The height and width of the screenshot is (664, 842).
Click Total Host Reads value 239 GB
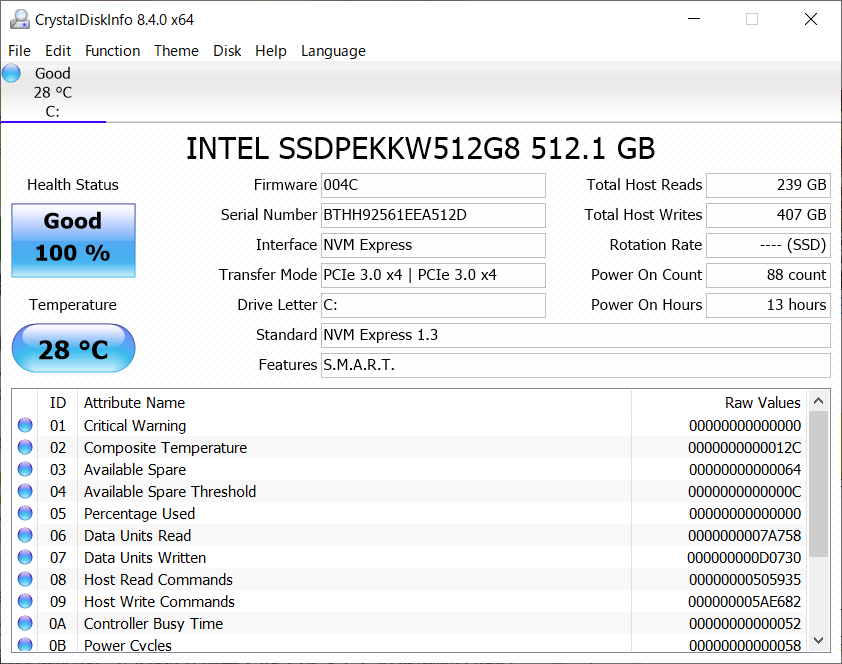click(x=768, y=185)
